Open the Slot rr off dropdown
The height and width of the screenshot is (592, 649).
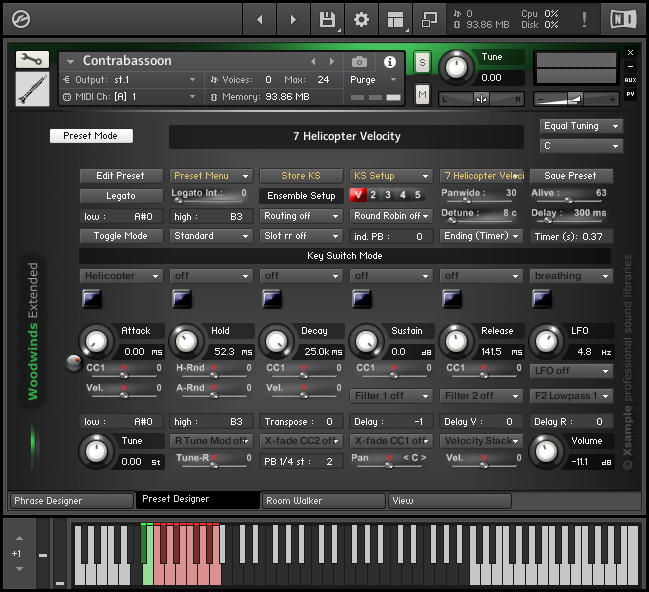pos(301,236)
